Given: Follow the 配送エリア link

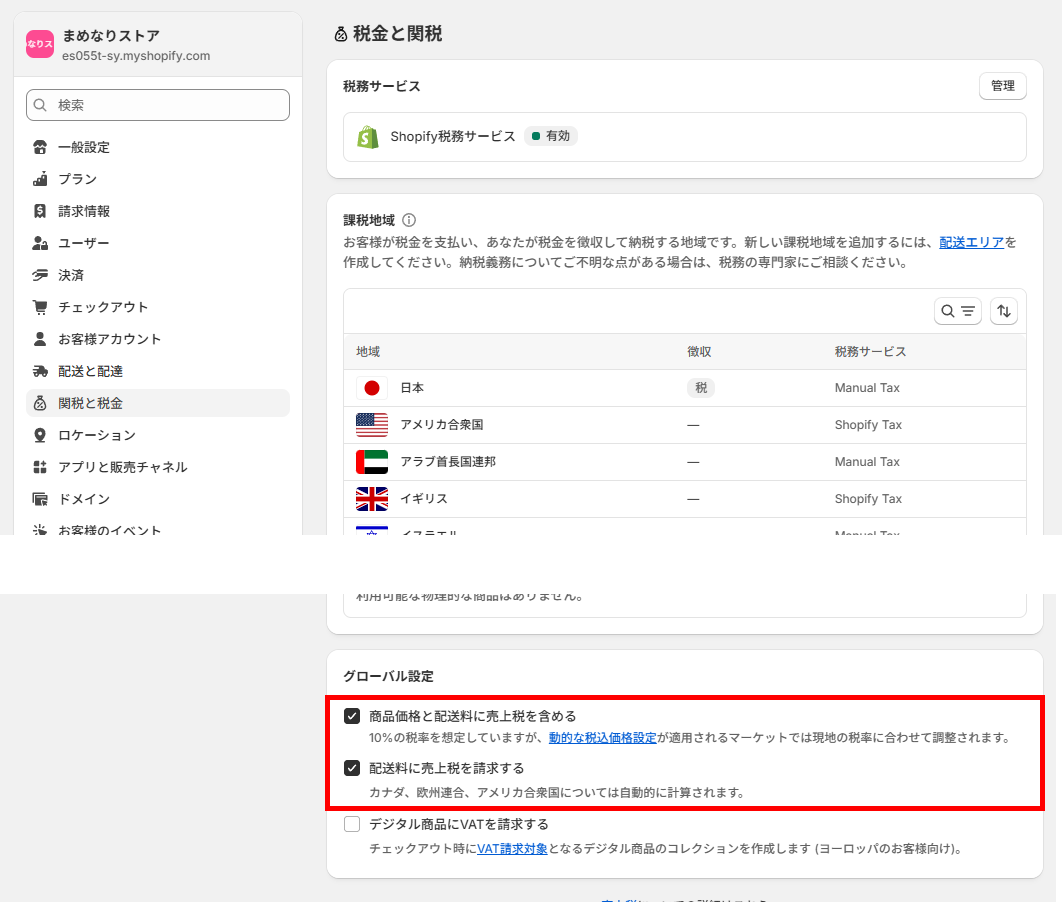Looking at the screenshot, I should (971, 242).
